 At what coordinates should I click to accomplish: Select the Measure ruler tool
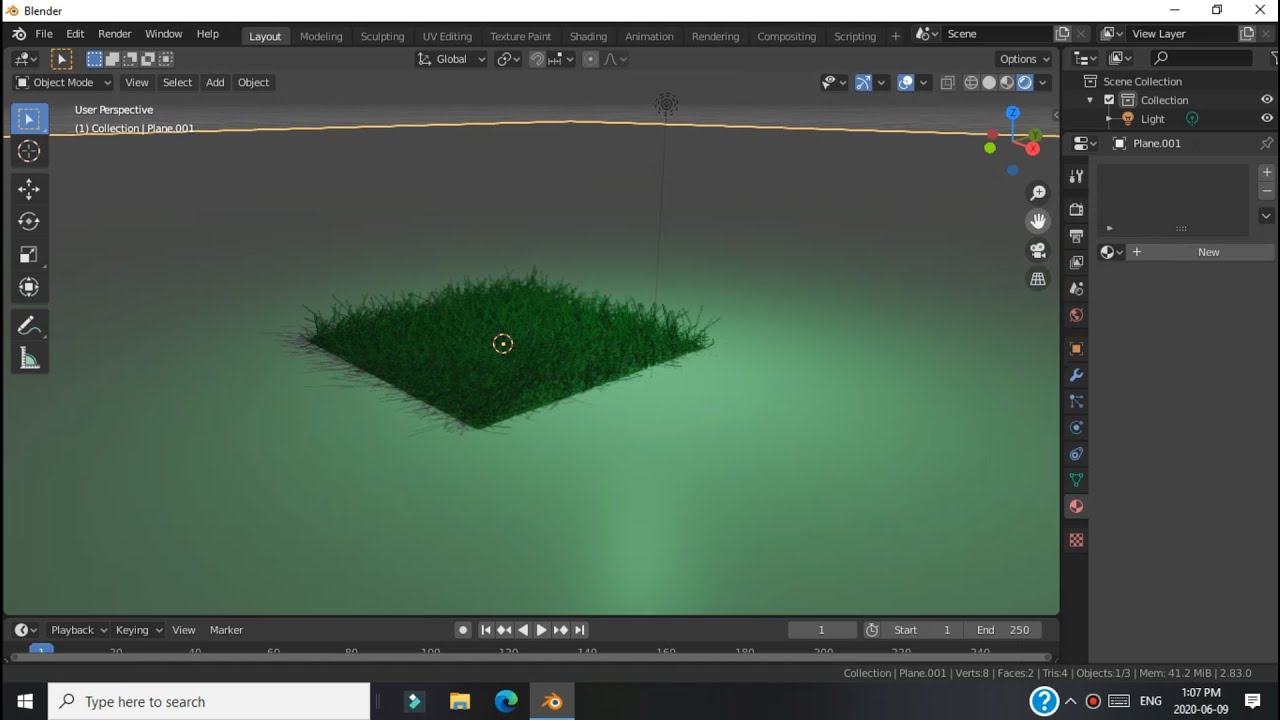(29, 359)
